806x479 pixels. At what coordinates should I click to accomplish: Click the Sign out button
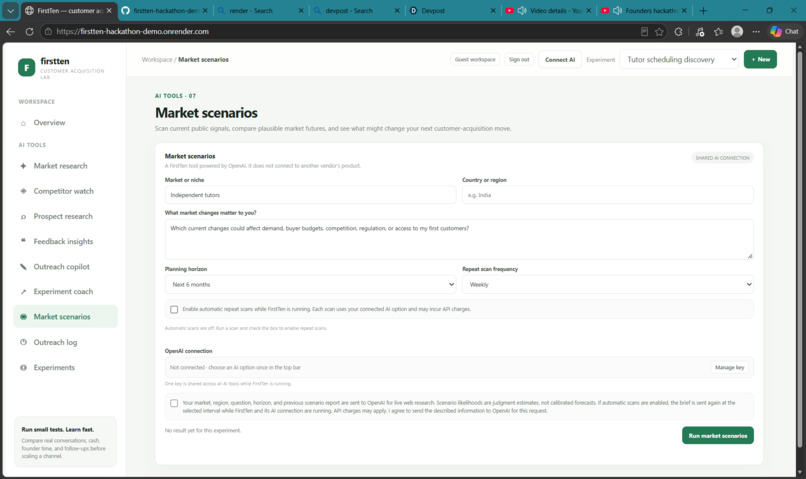click(519, 60)
